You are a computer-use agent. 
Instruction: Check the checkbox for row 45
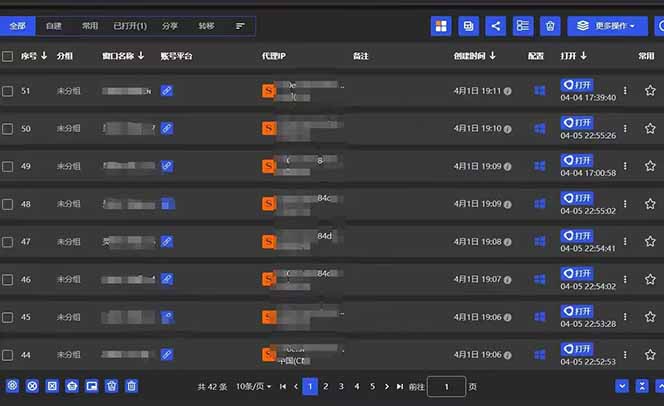[8, 317]
